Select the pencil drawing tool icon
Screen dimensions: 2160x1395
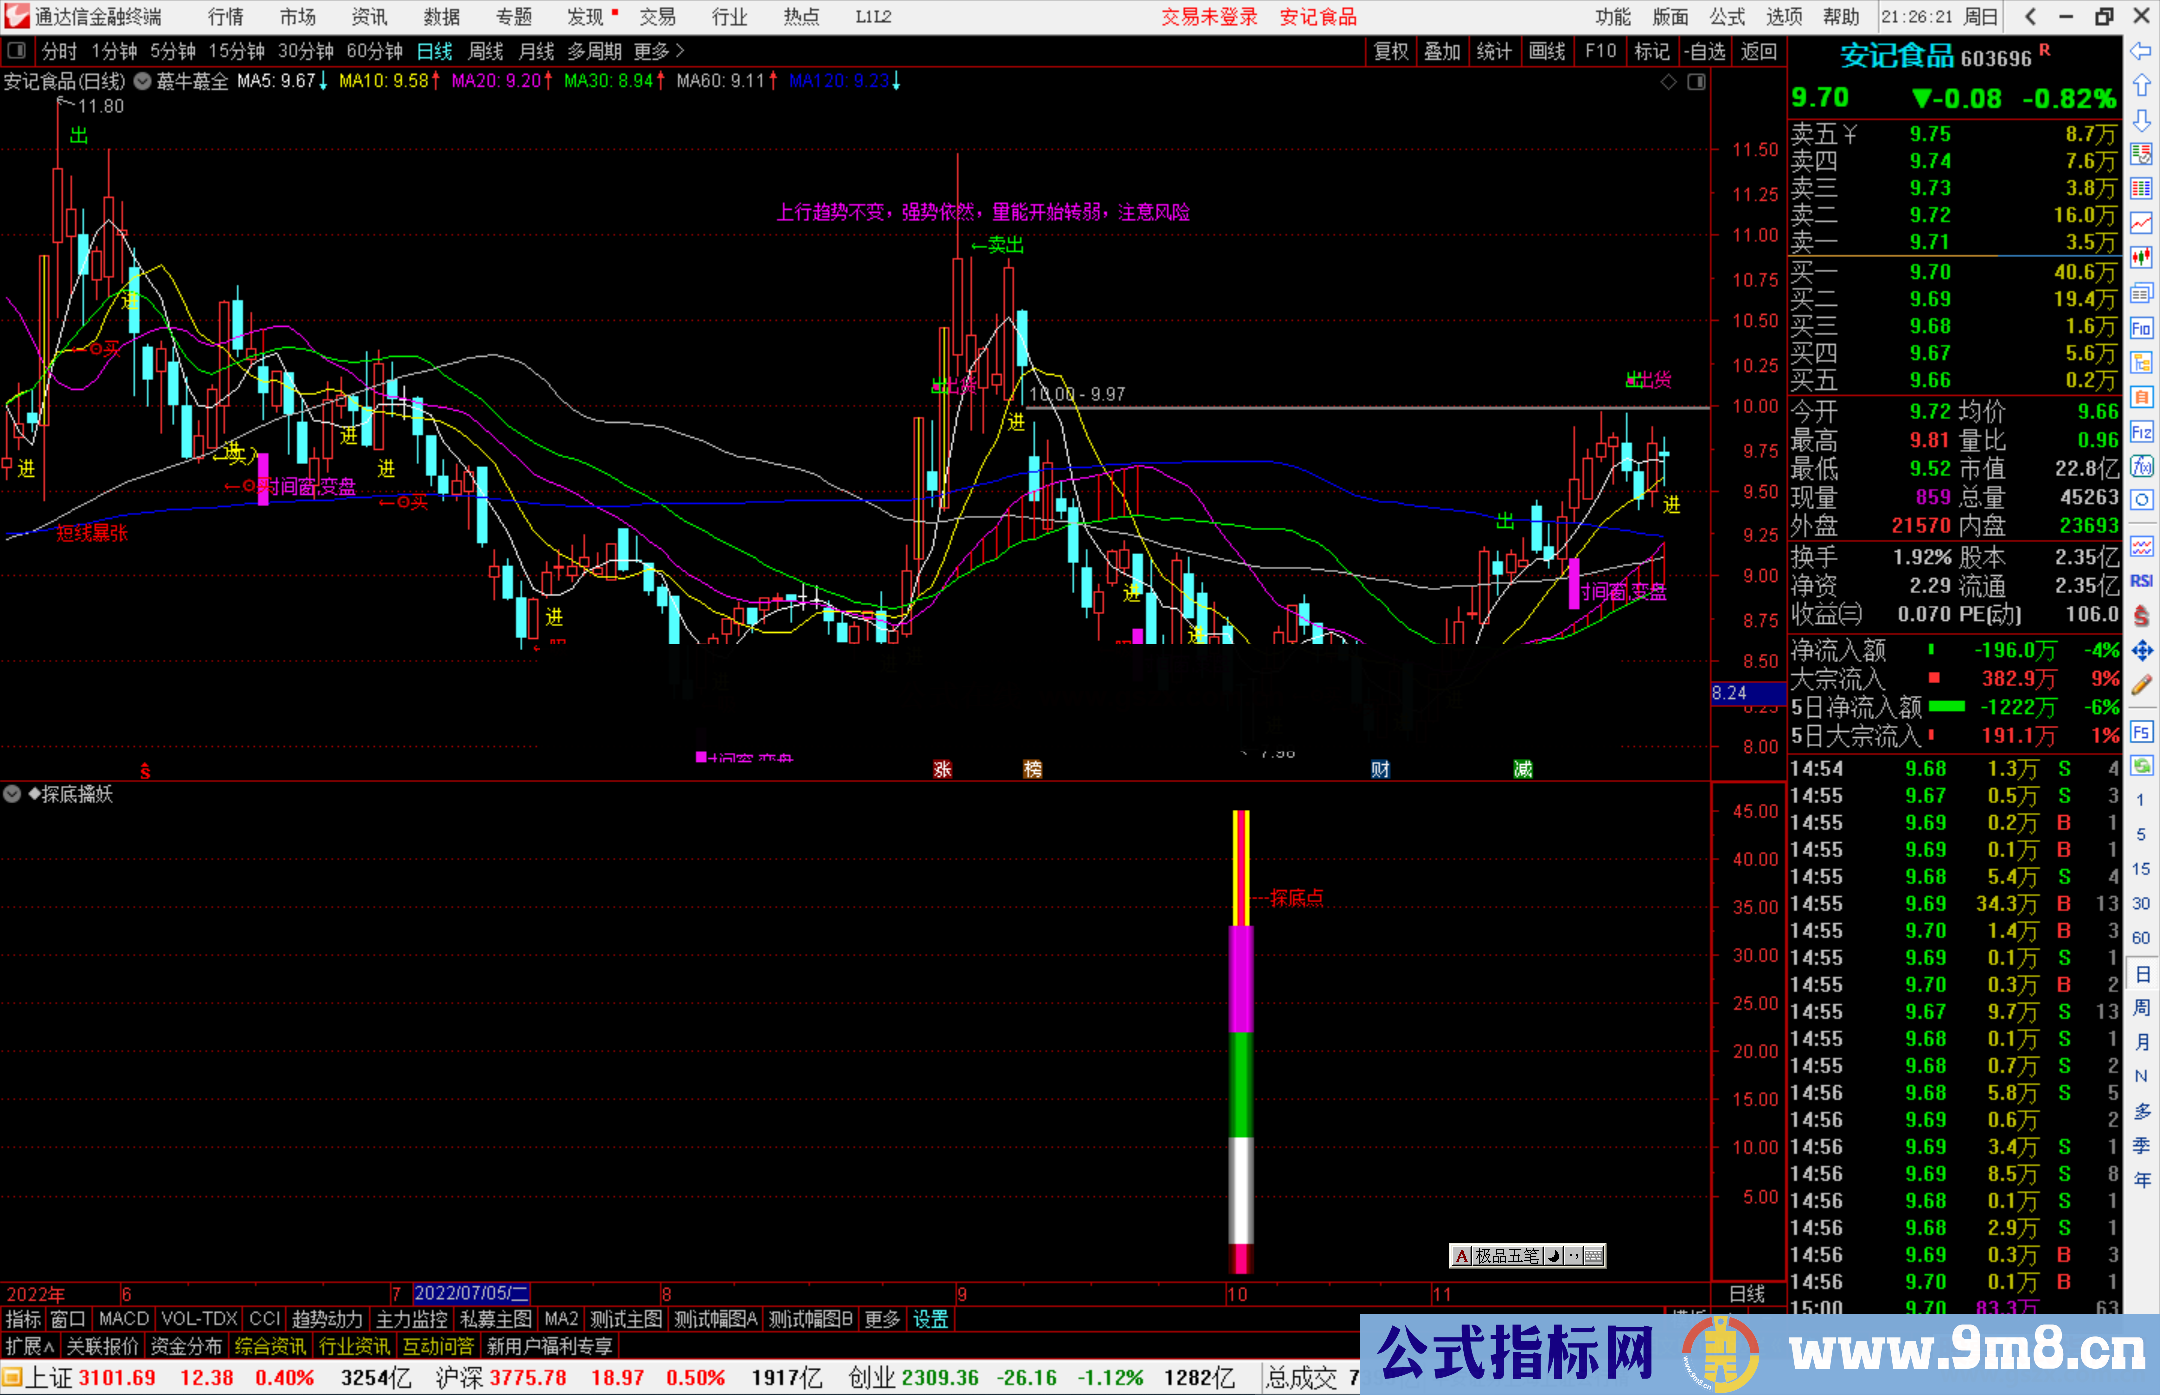point(2141,686)
